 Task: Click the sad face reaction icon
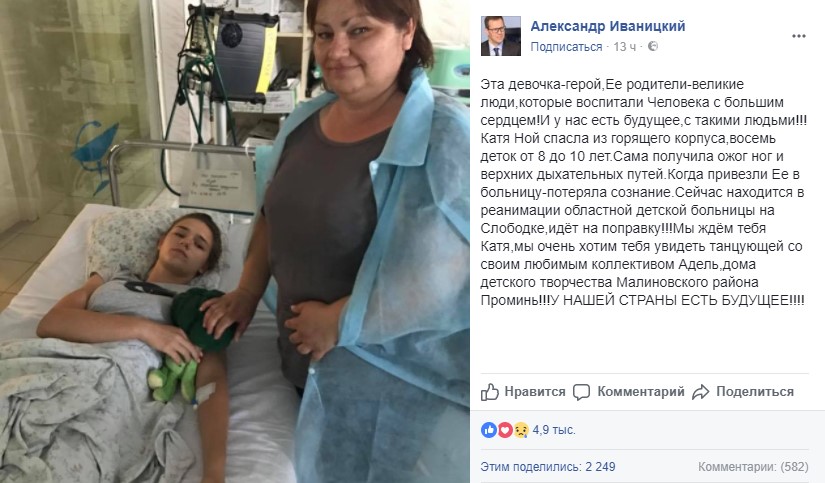pyautogui.click(x=521, y=430)
